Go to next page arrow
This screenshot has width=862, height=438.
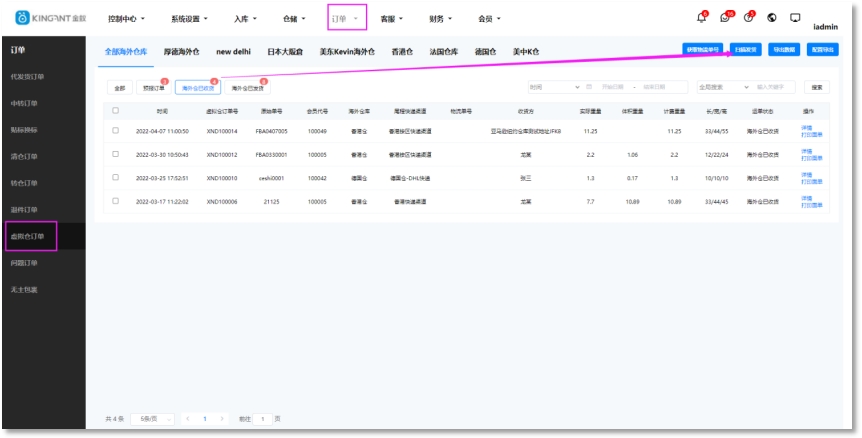click(222, 419)
